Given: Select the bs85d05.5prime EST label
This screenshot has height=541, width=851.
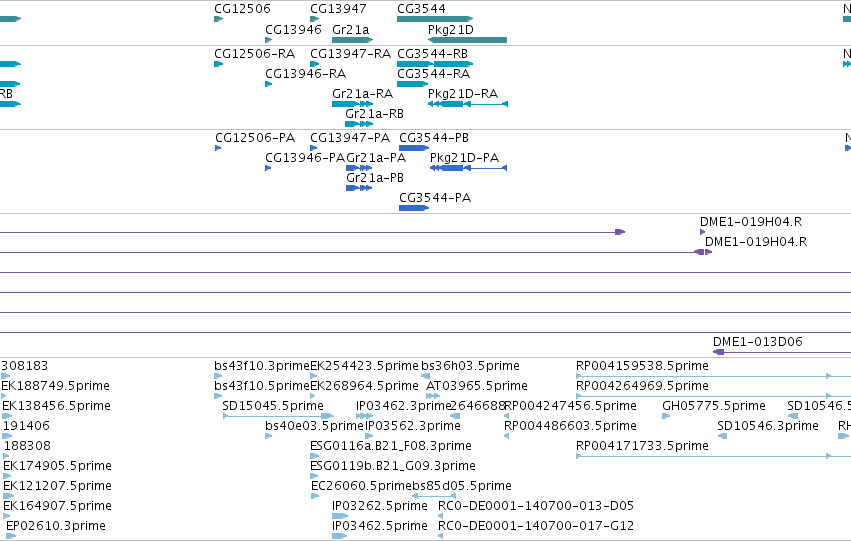Looking at the screenshot, I should (462, 486).
